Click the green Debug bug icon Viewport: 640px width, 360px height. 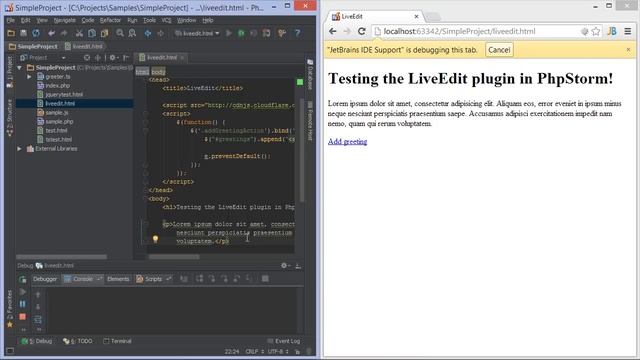241,33
